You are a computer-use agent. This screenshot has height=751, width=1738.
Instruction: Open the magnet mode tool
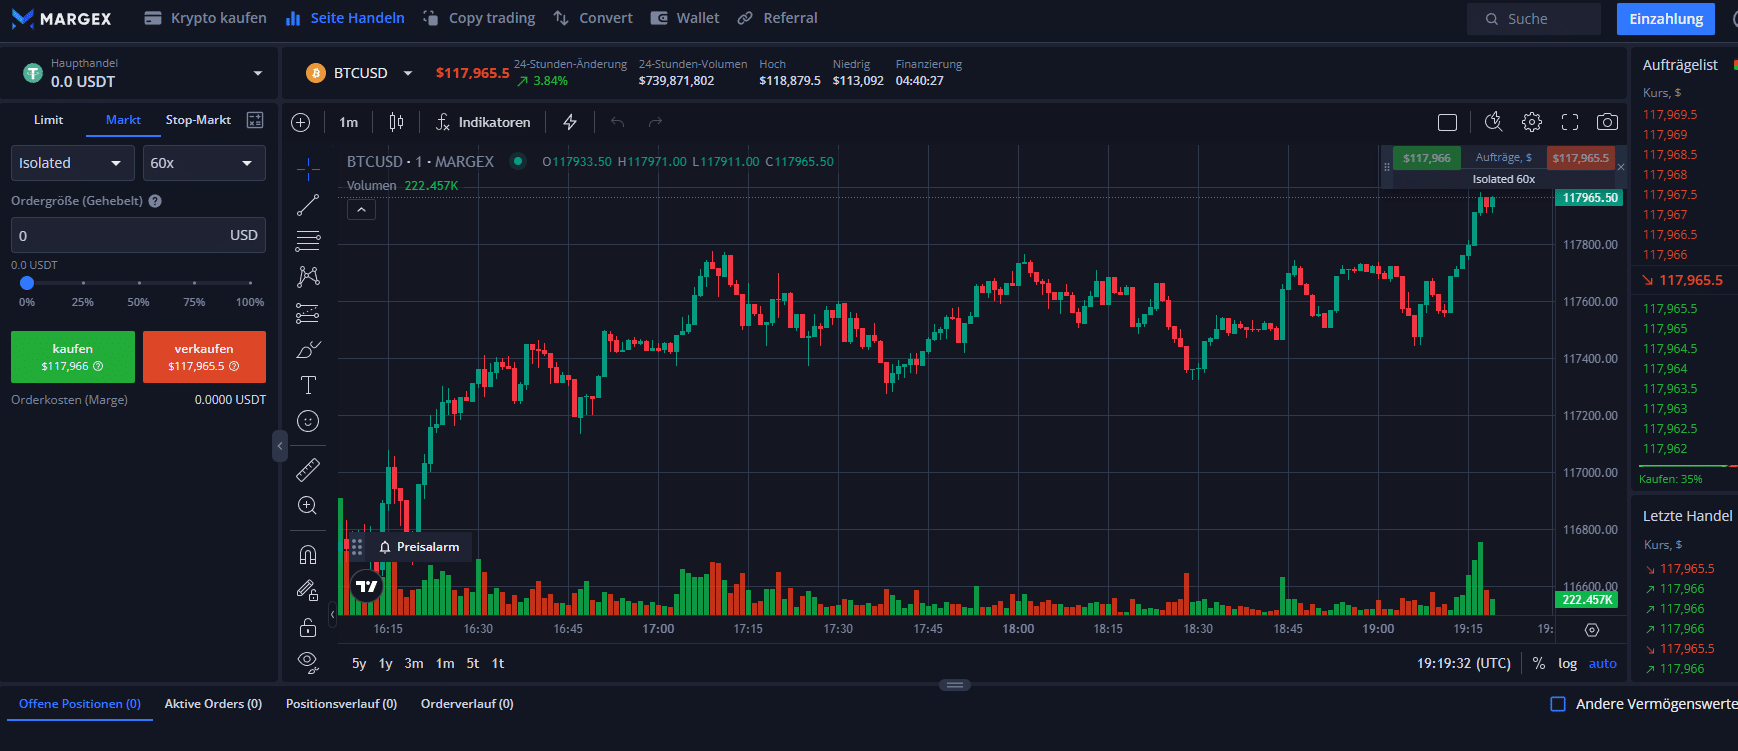[308, 554]
